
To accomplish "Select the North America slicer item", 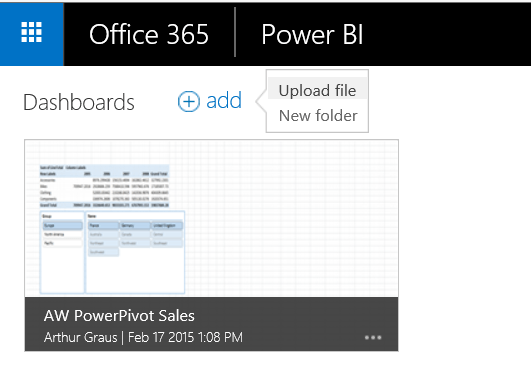I will tap(62, 234).
